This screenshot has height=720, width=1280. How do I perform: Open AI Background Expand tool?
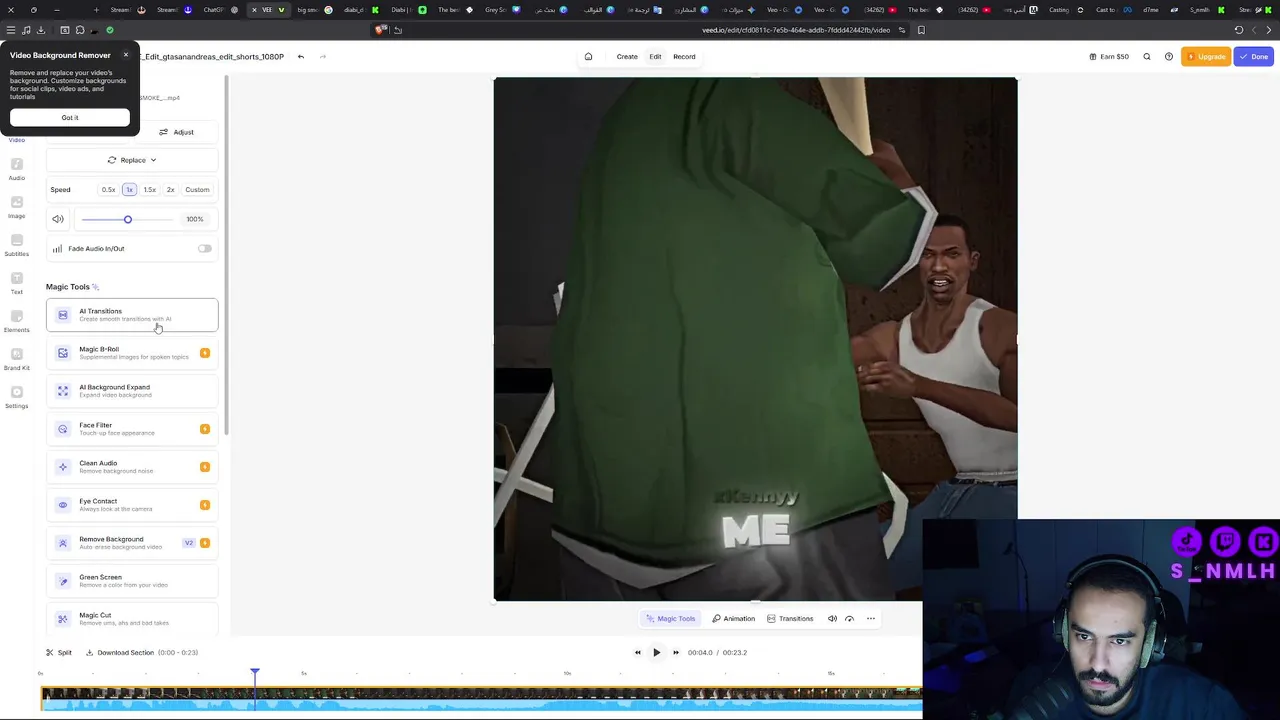(x=132, y=391)
